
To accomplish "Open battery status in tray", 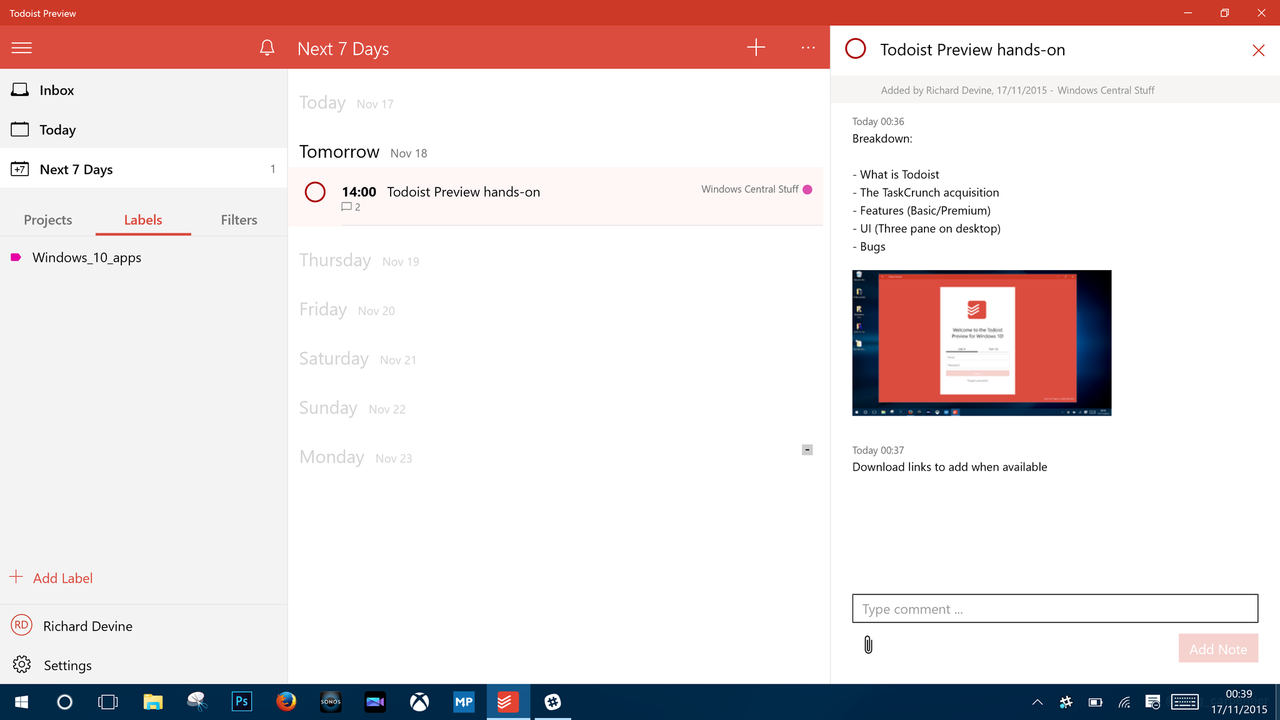I will pos(1095,702).
